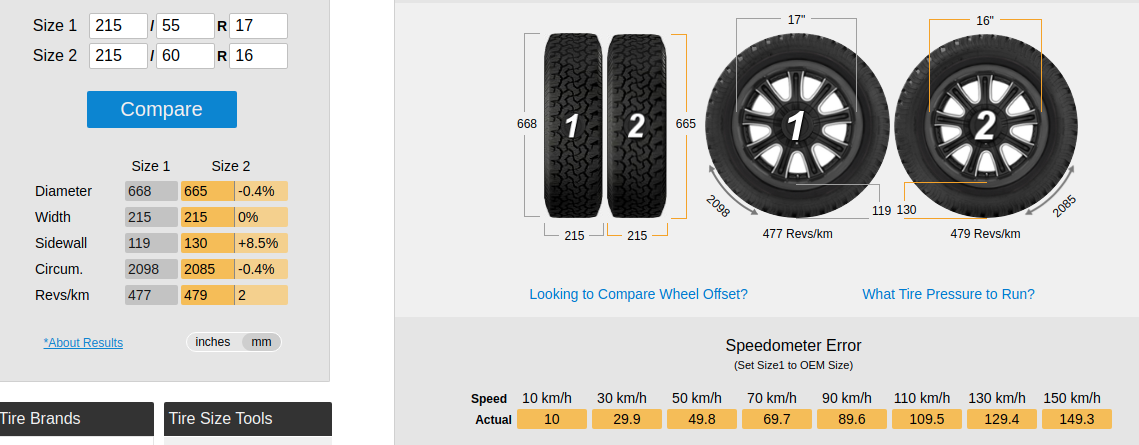Click the 149.3 actual speed cell

(x=1077, y=420)
